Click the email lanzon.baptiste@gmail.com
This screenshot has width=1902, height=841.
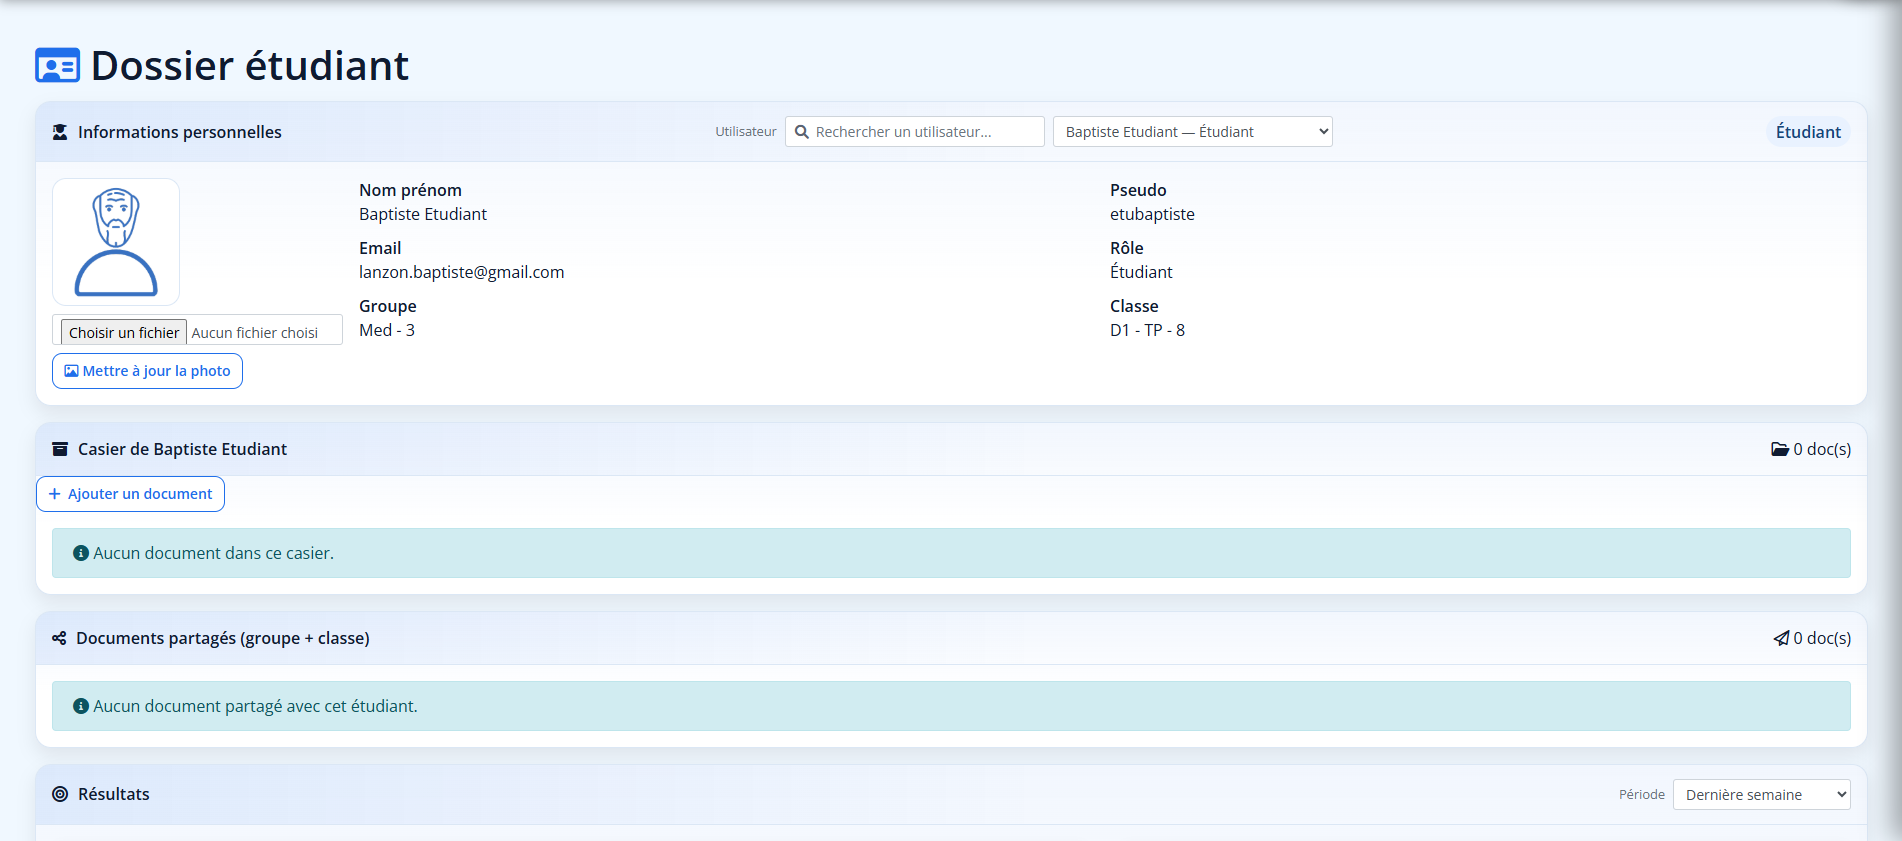[x=461, y=272]
